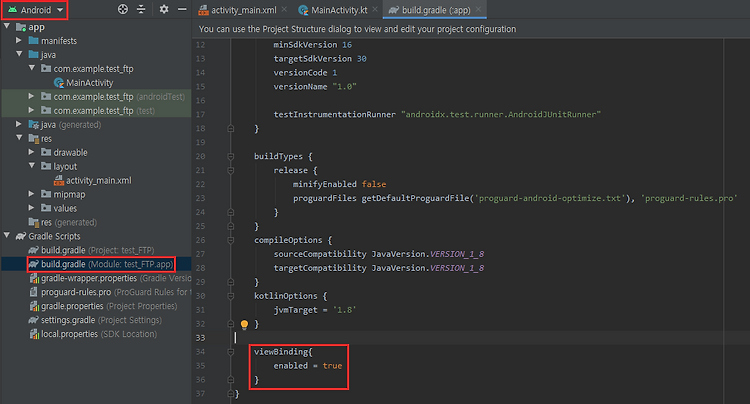Expand com.example.test_ftp (test) package
Screen dimensions: 750x404
click(31, 110)
